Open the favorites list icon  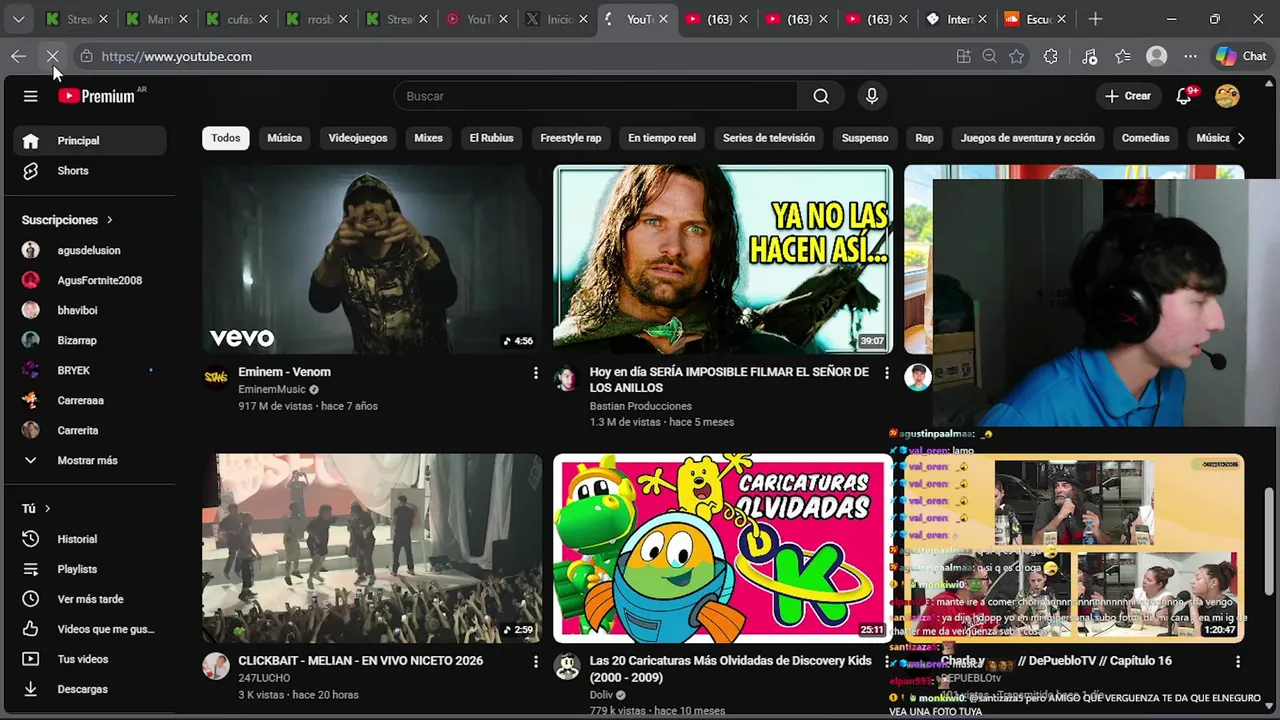tap(1123, 57)
